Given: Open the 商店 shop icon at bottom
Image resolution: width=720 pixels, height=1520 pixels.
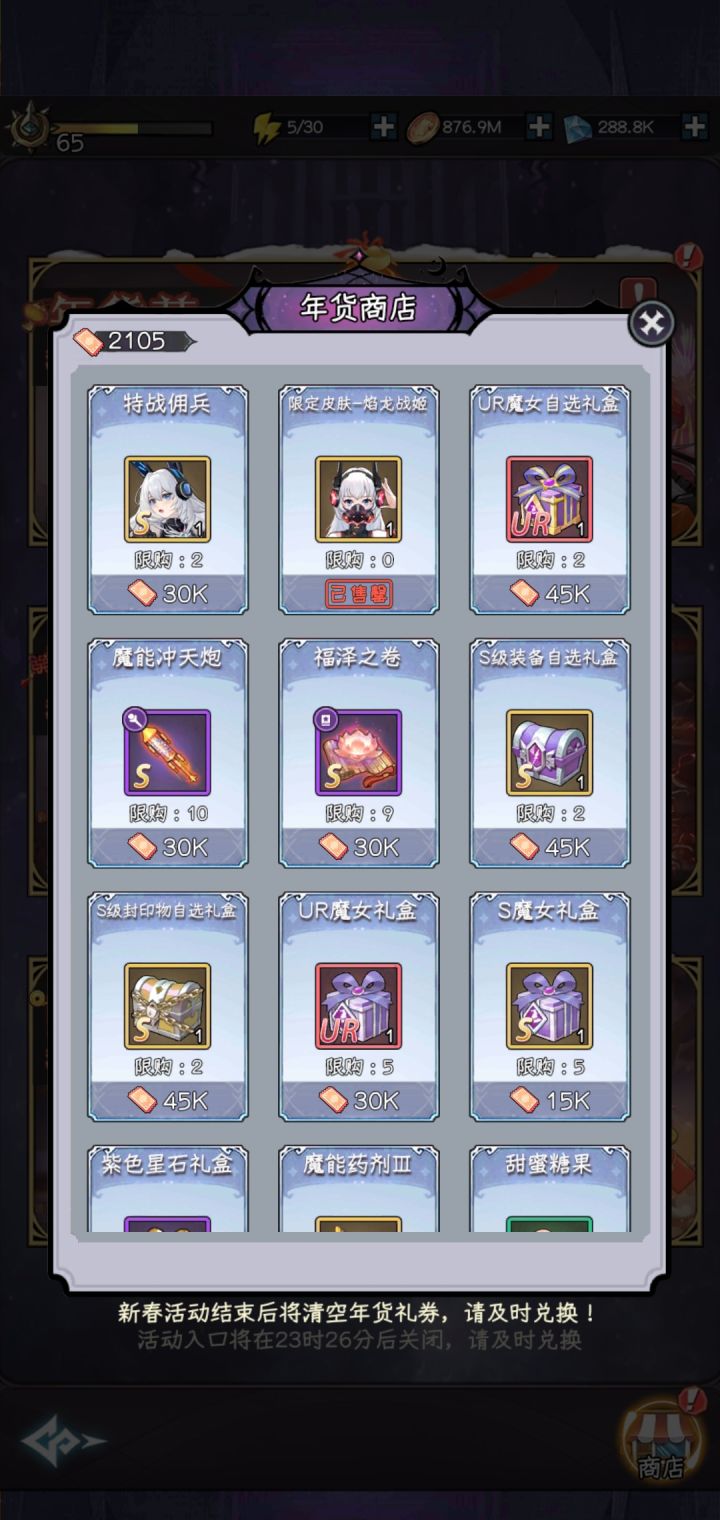Looking at the screenshot, I should [660, 1440].
